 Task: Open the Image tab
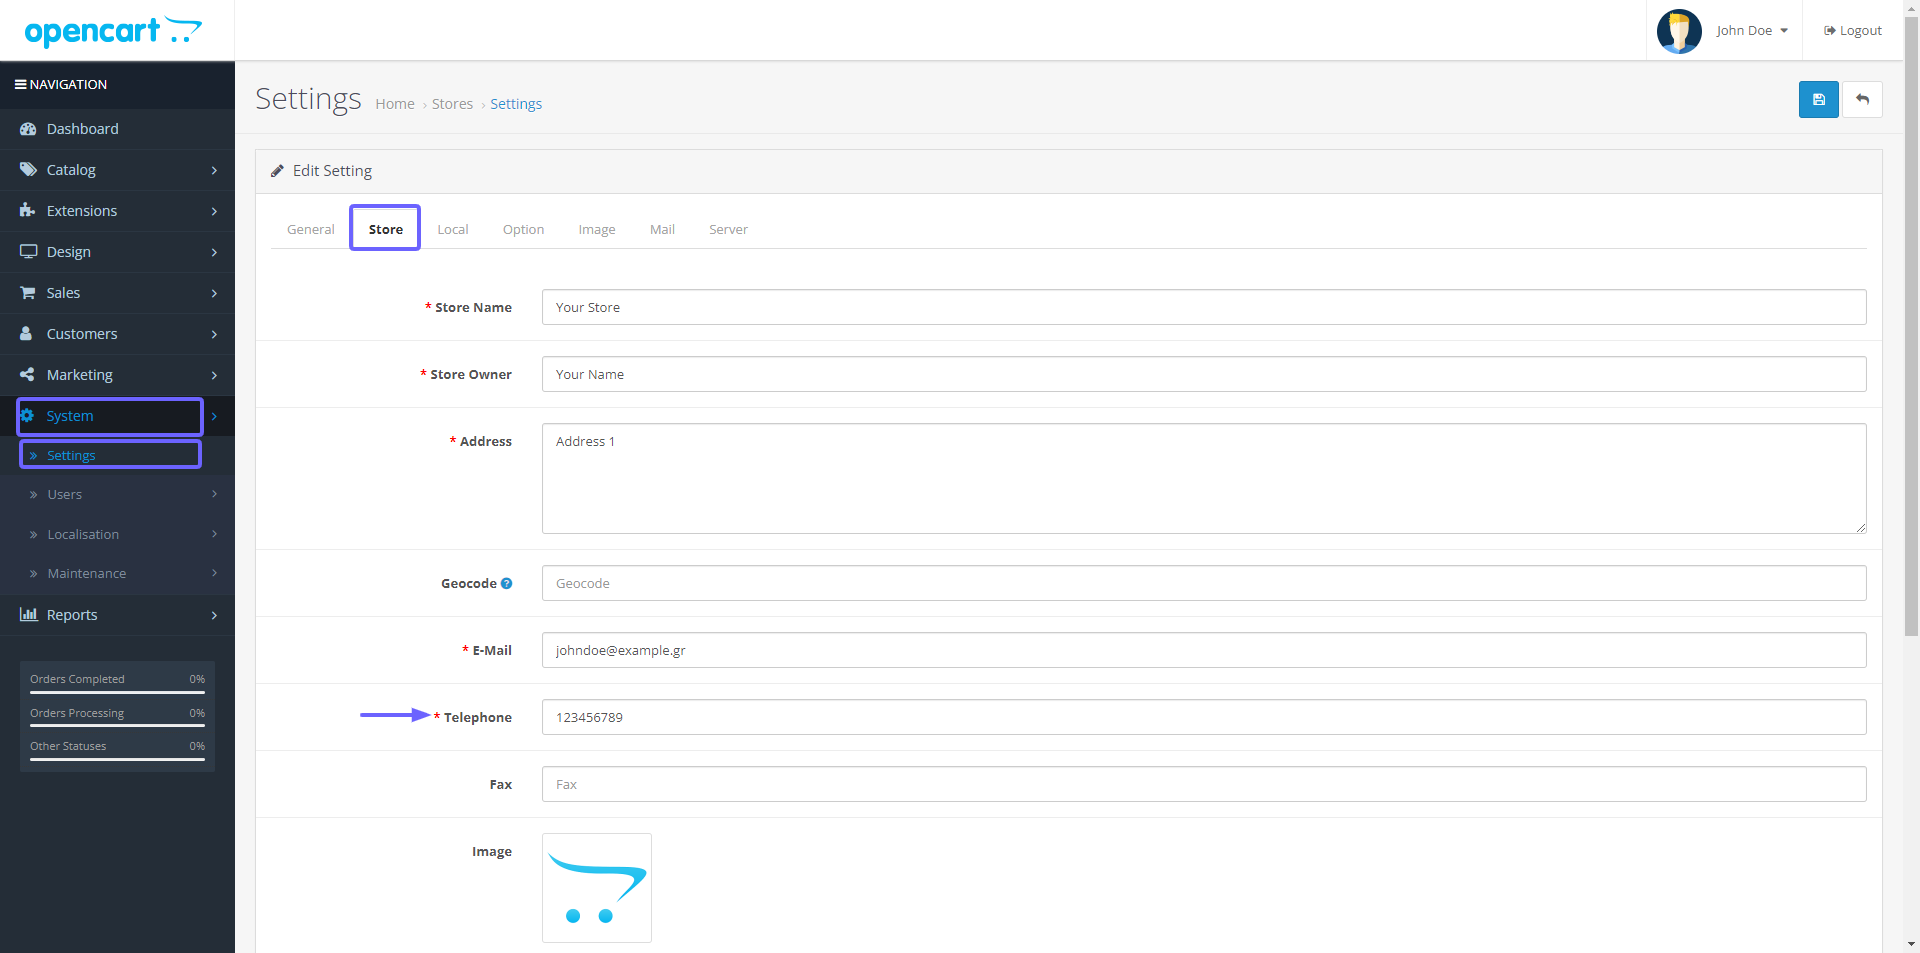(597, 229)
